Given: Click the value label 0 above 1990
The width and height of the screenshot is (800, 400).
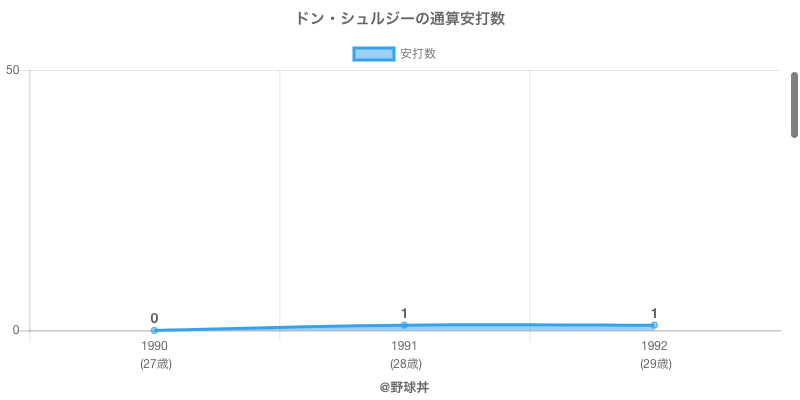Looking at the screenshot, I should (x=154, y=318).
